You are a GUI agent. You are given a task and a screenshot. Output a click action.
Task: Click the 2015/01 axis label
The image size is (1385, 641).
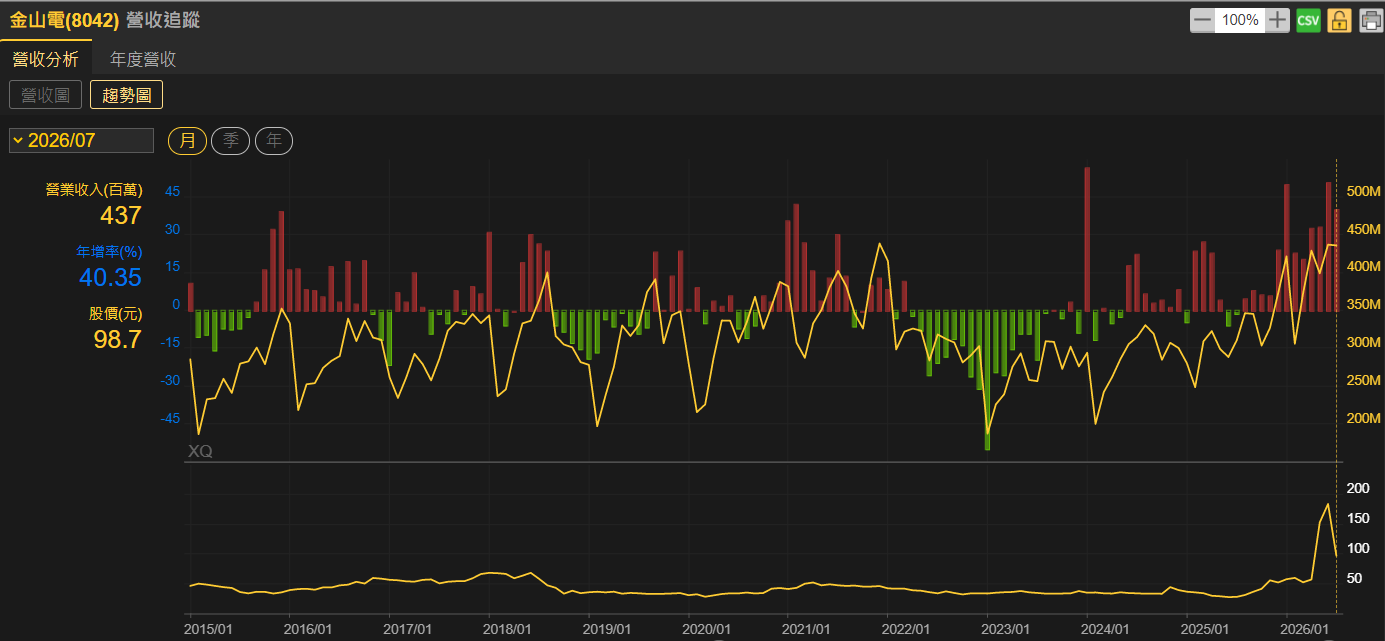point(209,629)
